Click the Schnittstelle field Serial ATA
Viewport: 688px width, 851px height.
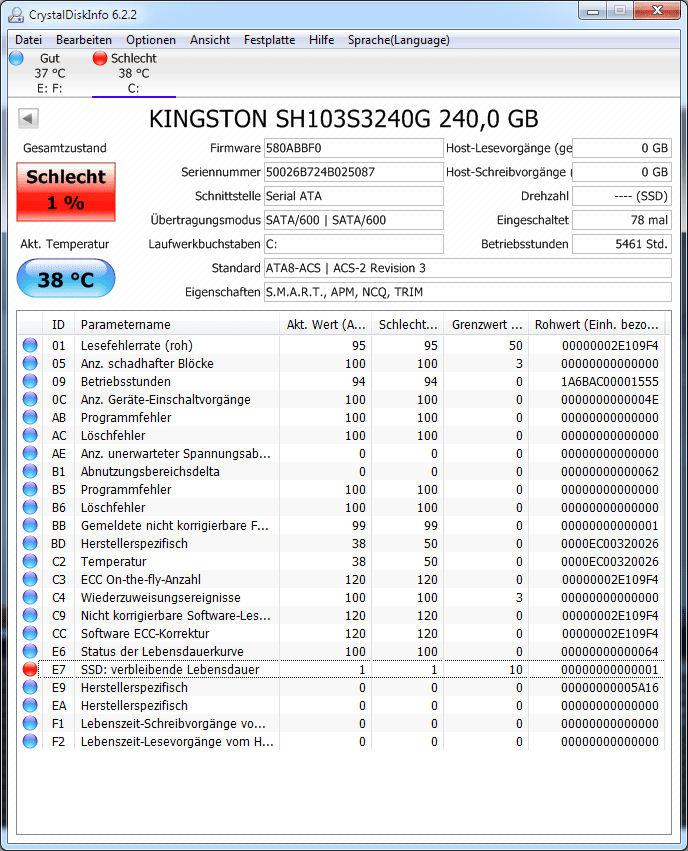coord(353,196)
